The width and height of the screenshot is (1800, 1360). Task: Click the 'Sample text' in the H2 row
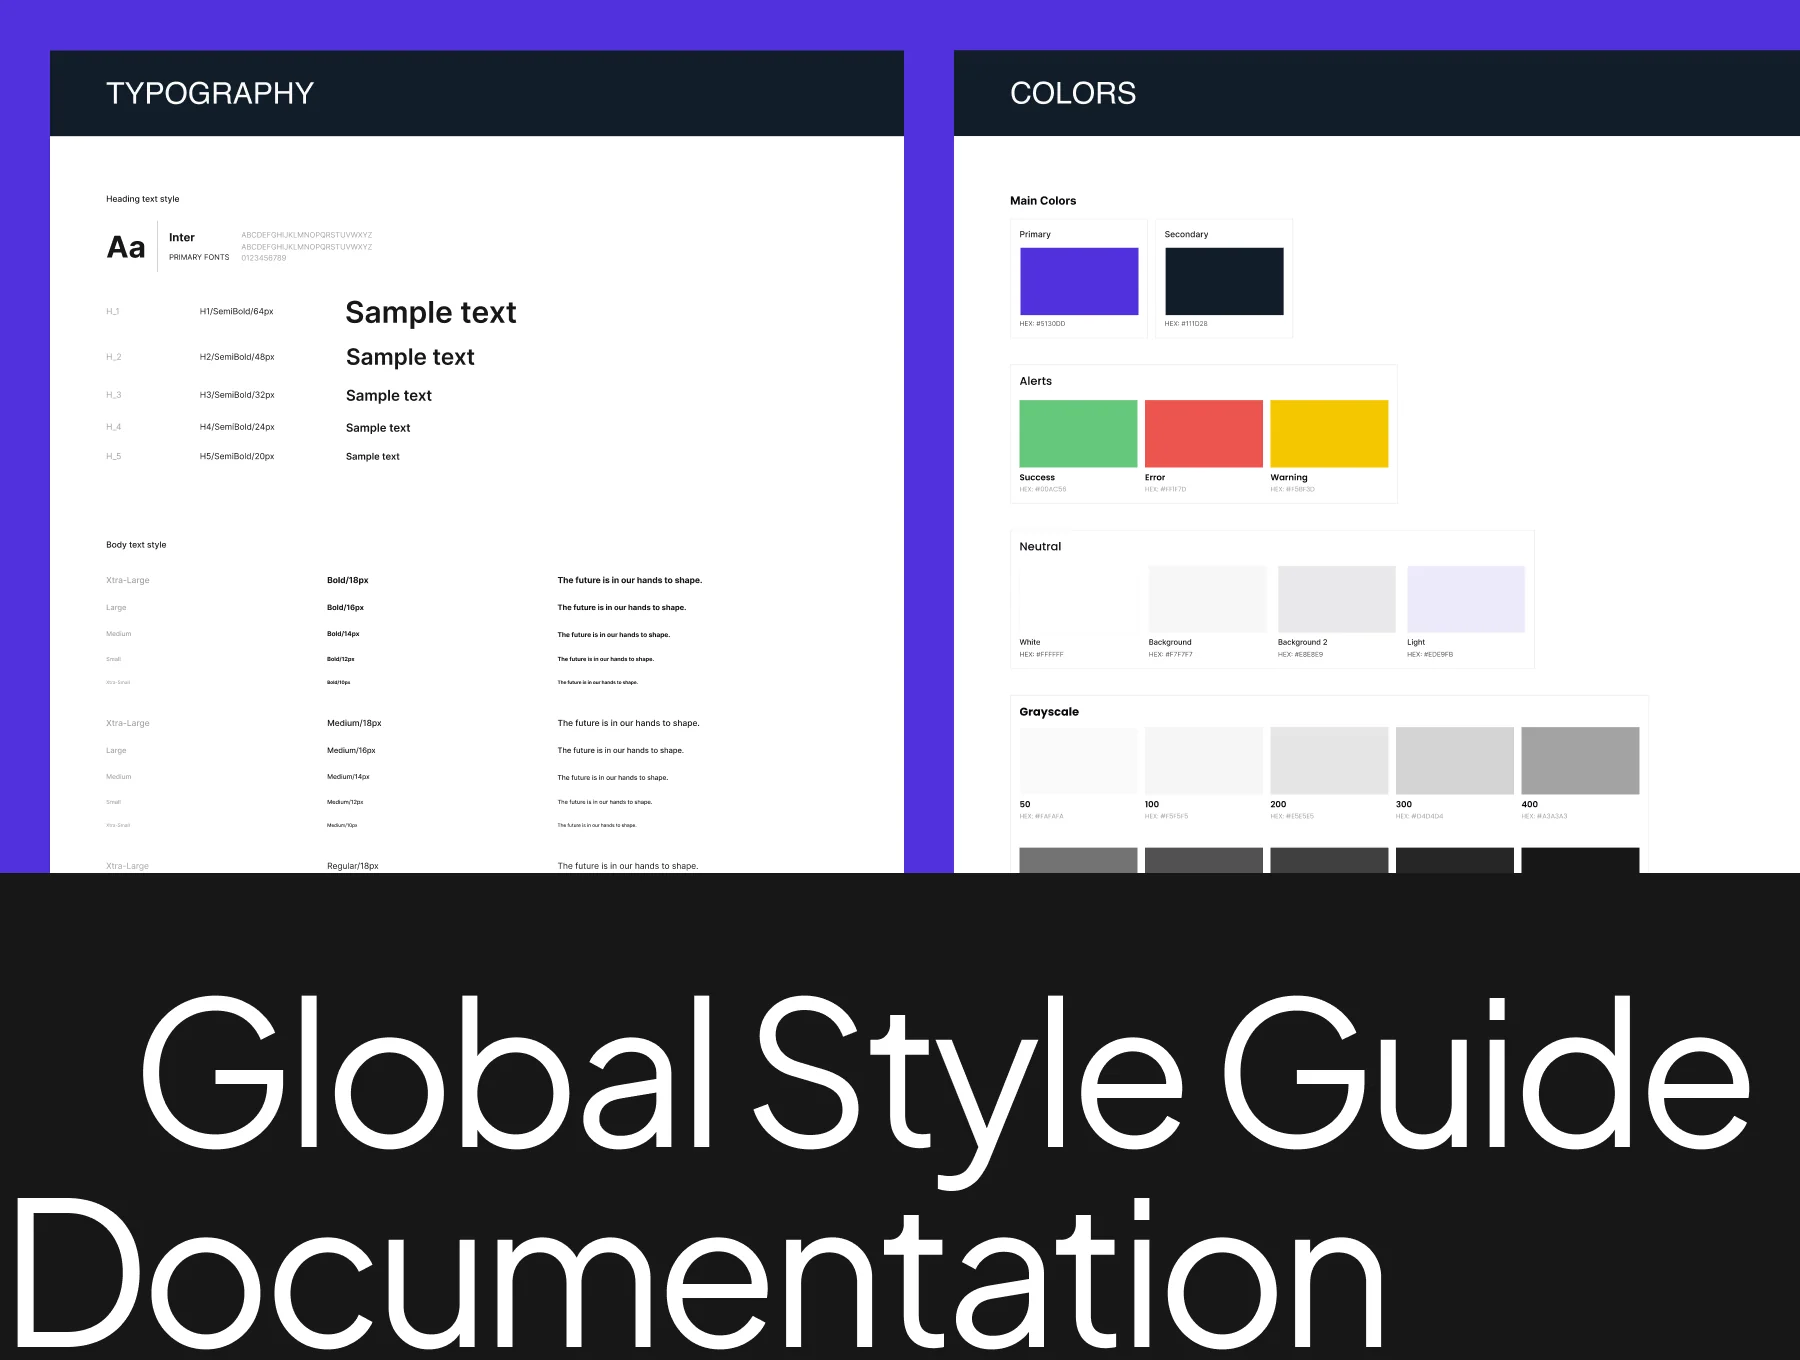[410, 357]
